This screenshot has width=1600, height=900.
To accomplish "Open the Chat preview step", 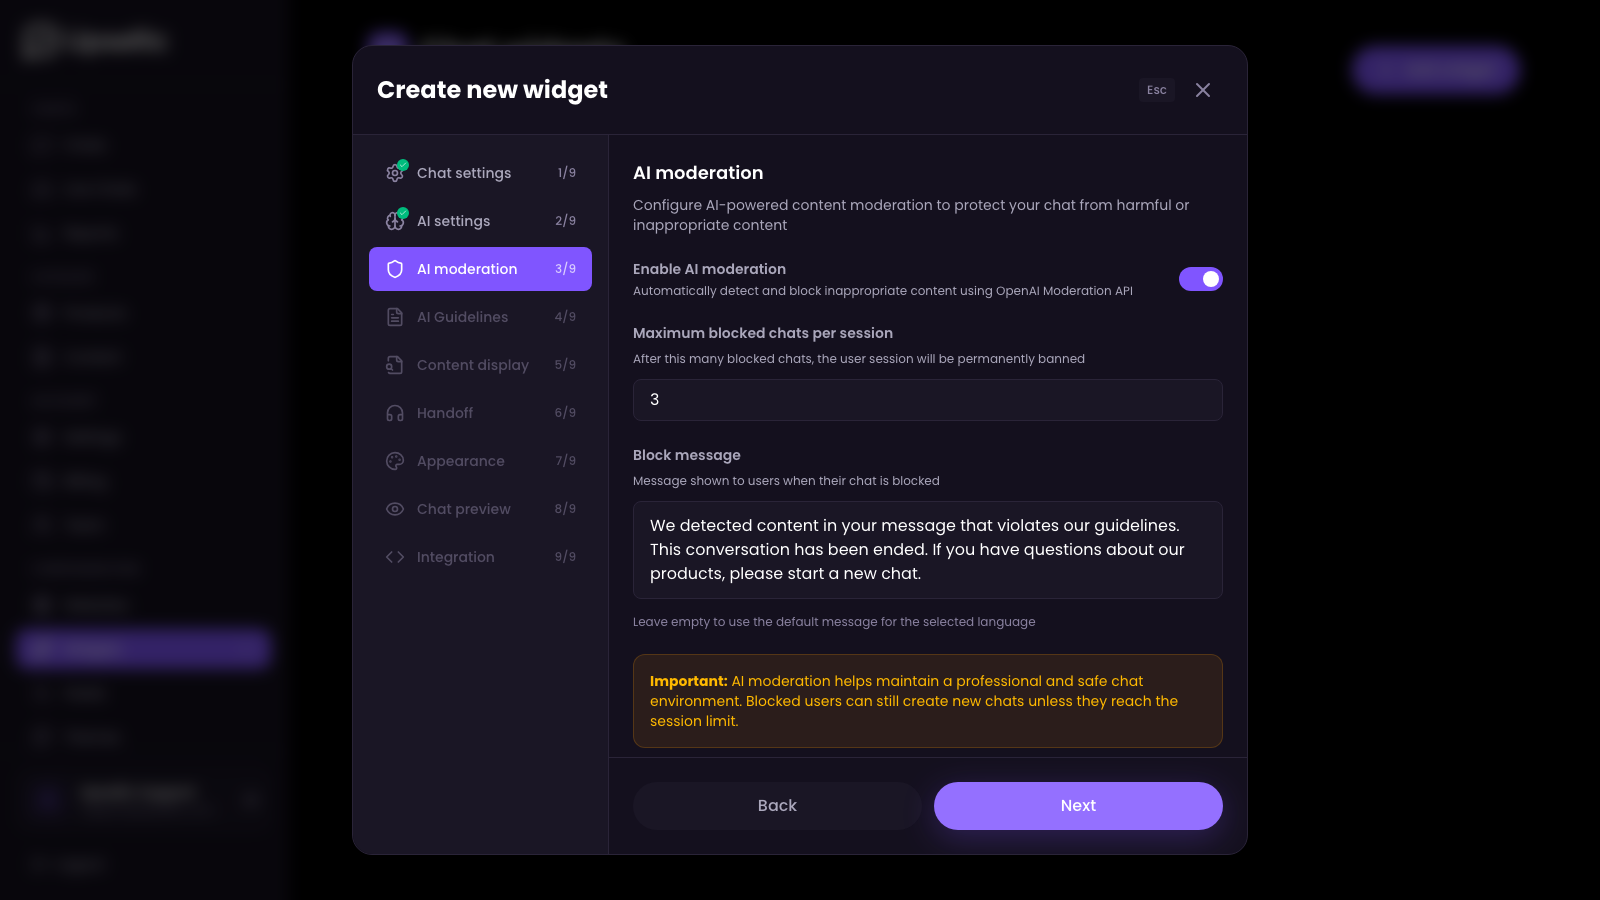I will [x=463, y=508].
